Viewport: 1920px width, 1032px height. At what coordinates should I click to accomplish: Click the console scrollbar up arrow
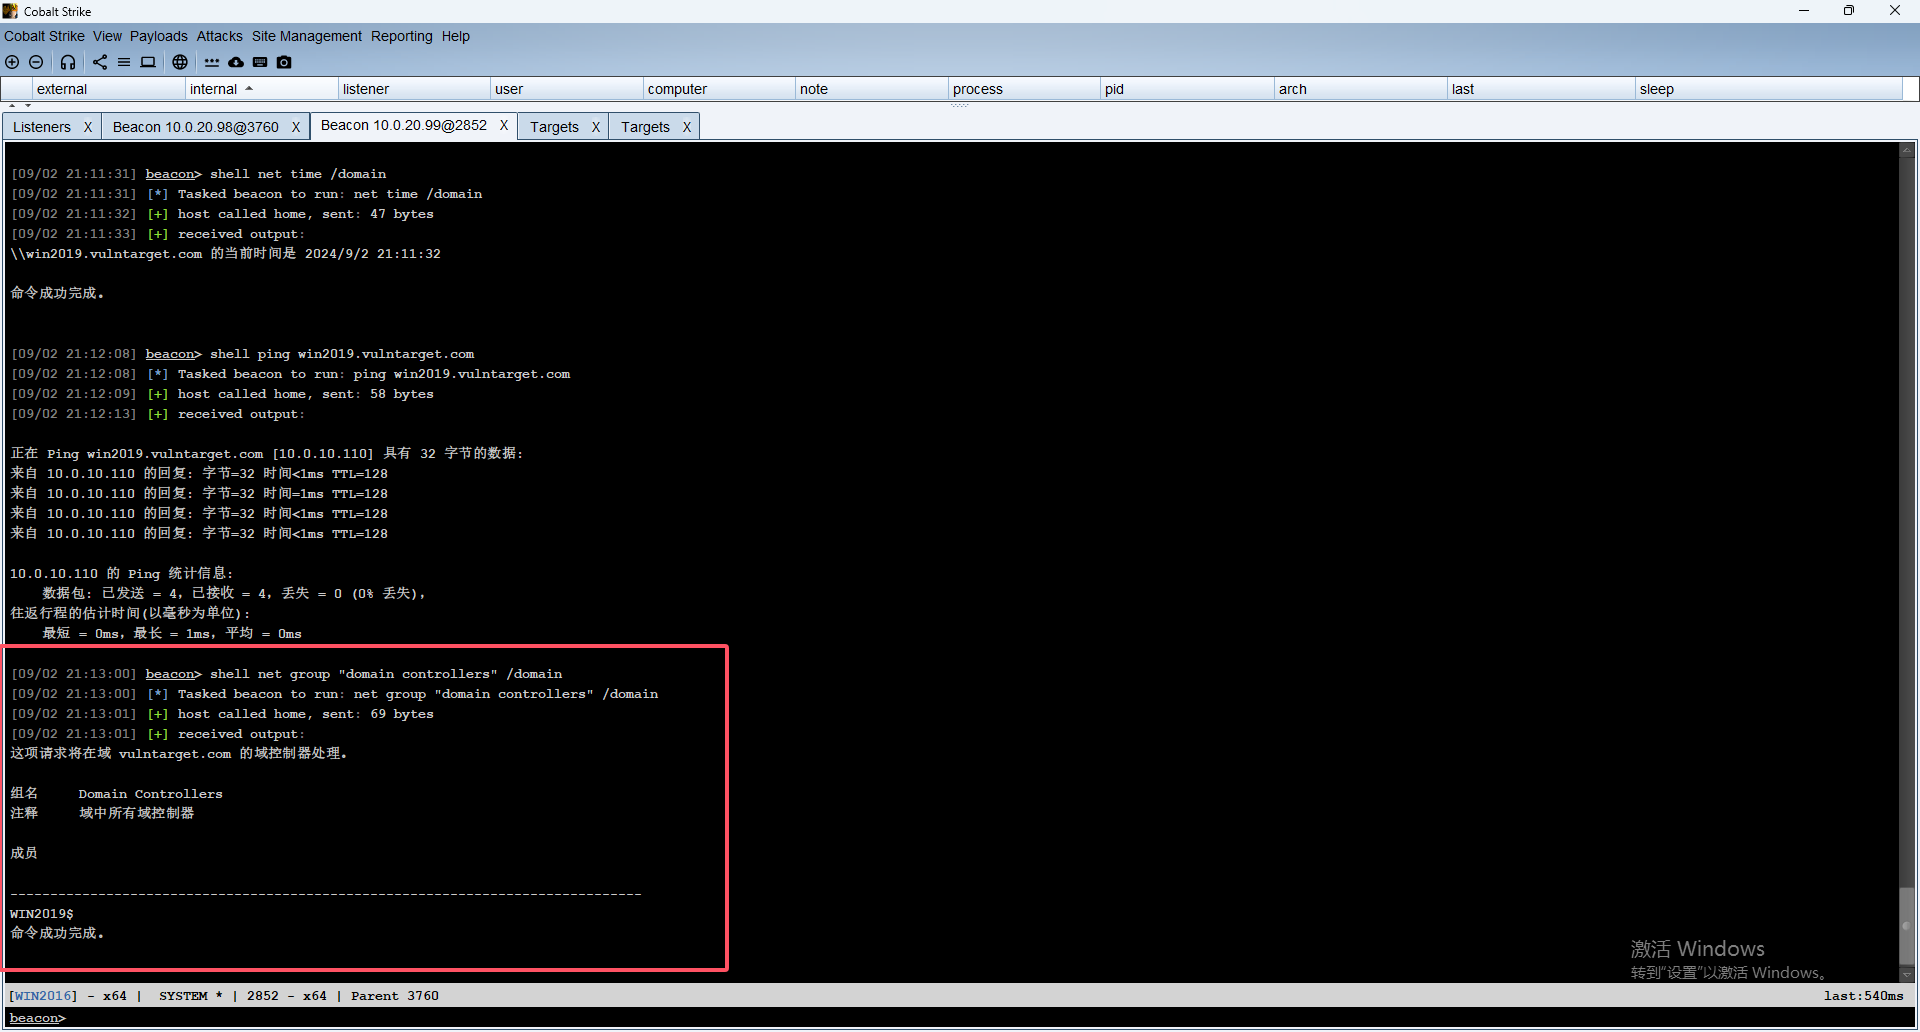tap(1907, 150)
